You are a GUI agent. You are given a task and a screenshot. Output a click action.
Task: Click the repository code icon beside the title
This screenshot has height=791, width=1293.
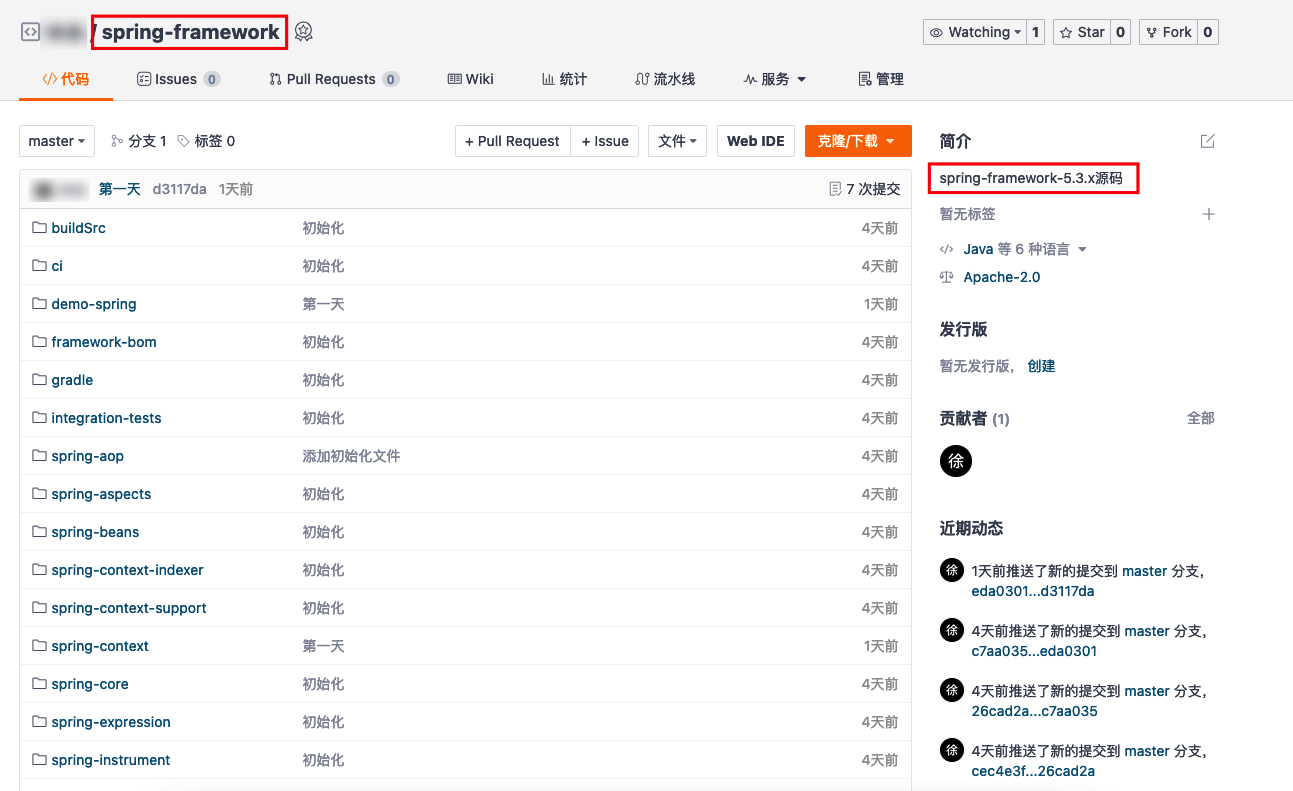(31, 32)
